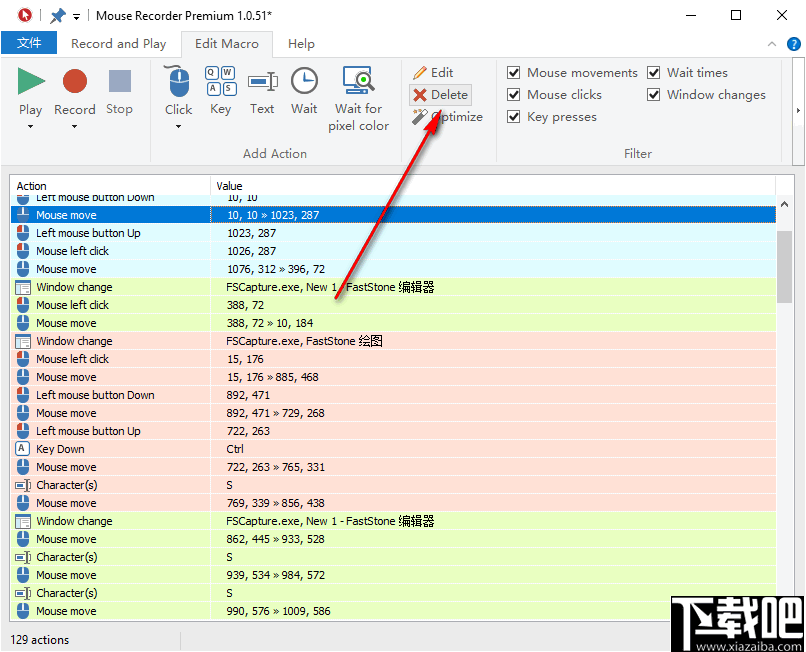
Task: Delete the selected action
Action: [440, 95]
